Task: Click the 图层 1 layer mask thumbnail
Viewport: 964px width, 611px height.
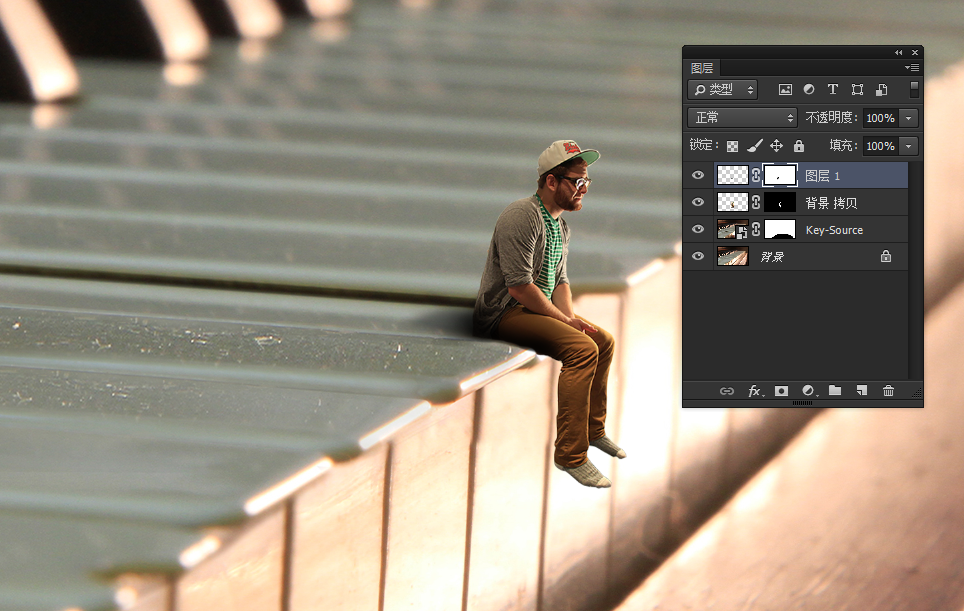Action: click(780, 176)
